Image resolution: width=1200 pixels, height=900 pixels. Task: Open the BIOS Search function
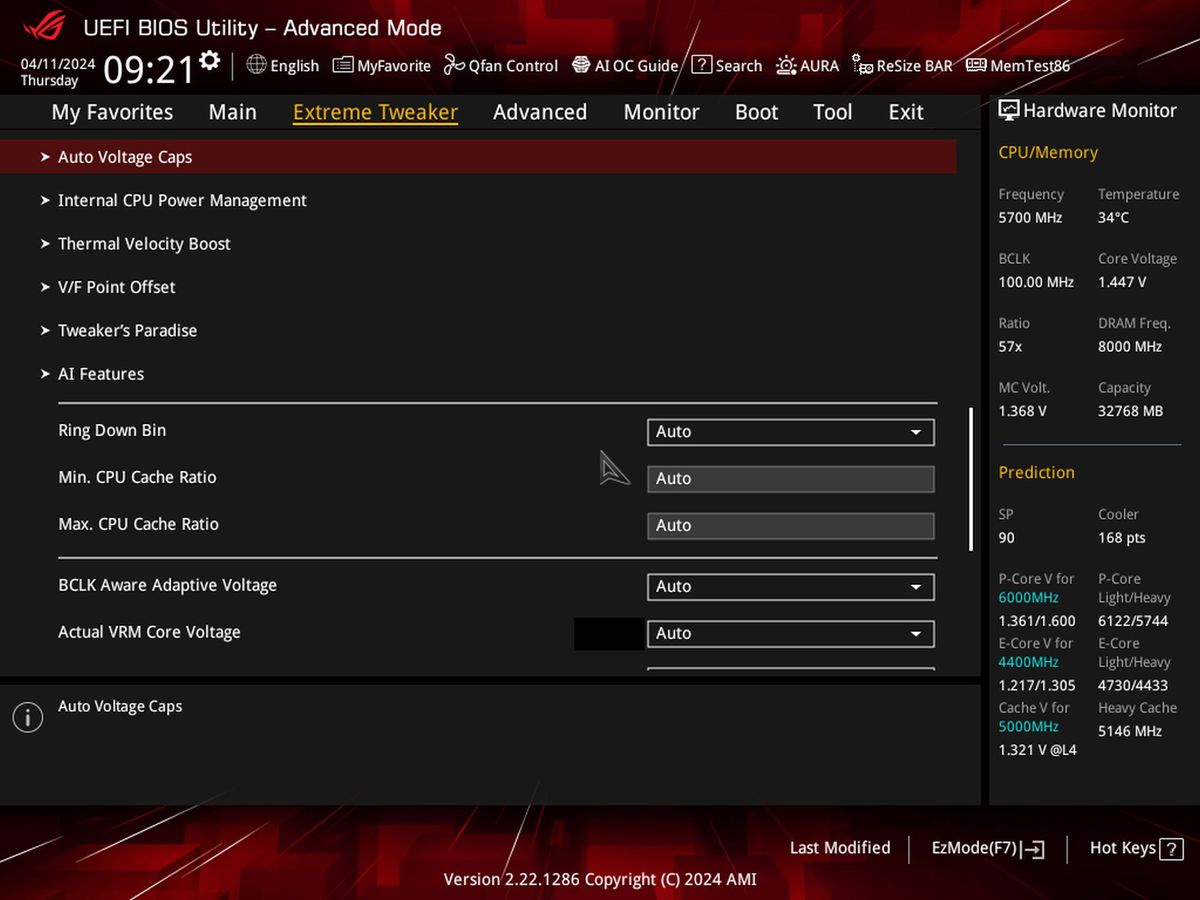pyautogui.click(x=727, y=65)
